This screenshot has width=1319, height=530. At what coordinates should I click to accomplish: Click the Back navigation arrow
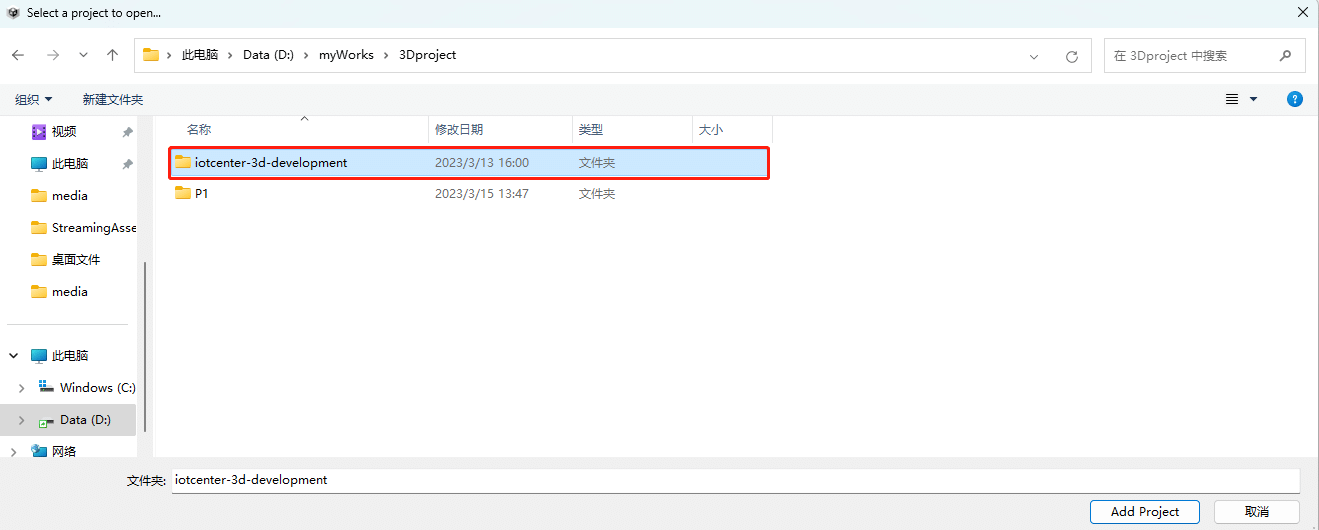click(x=18, y=56)
